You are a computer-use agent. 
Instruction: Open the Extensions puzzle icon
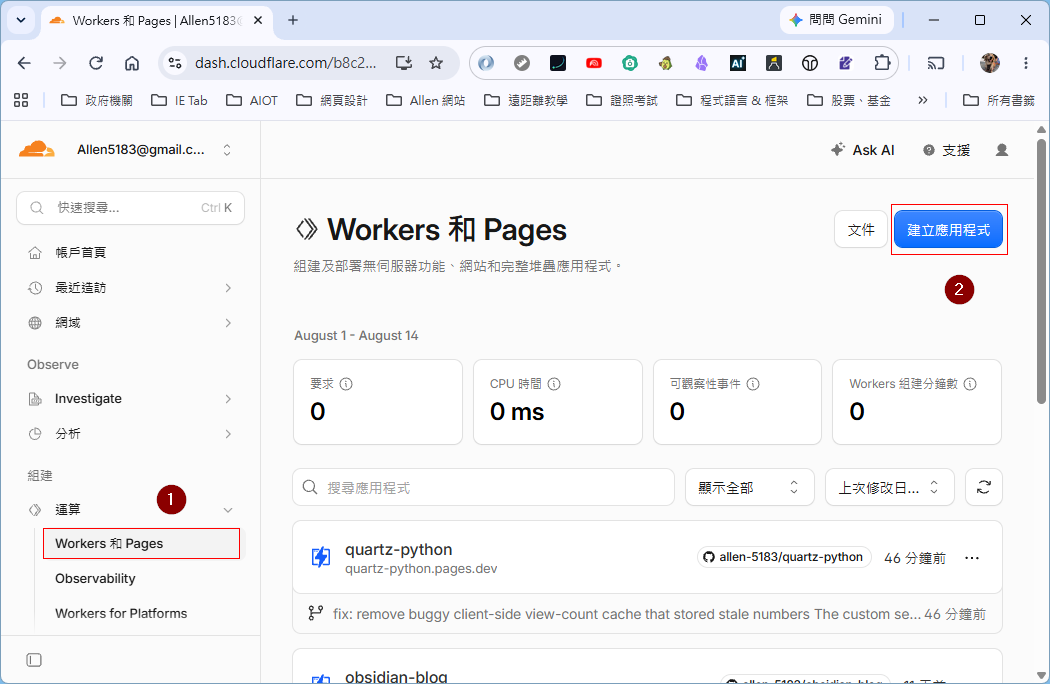tap(882, 63)
